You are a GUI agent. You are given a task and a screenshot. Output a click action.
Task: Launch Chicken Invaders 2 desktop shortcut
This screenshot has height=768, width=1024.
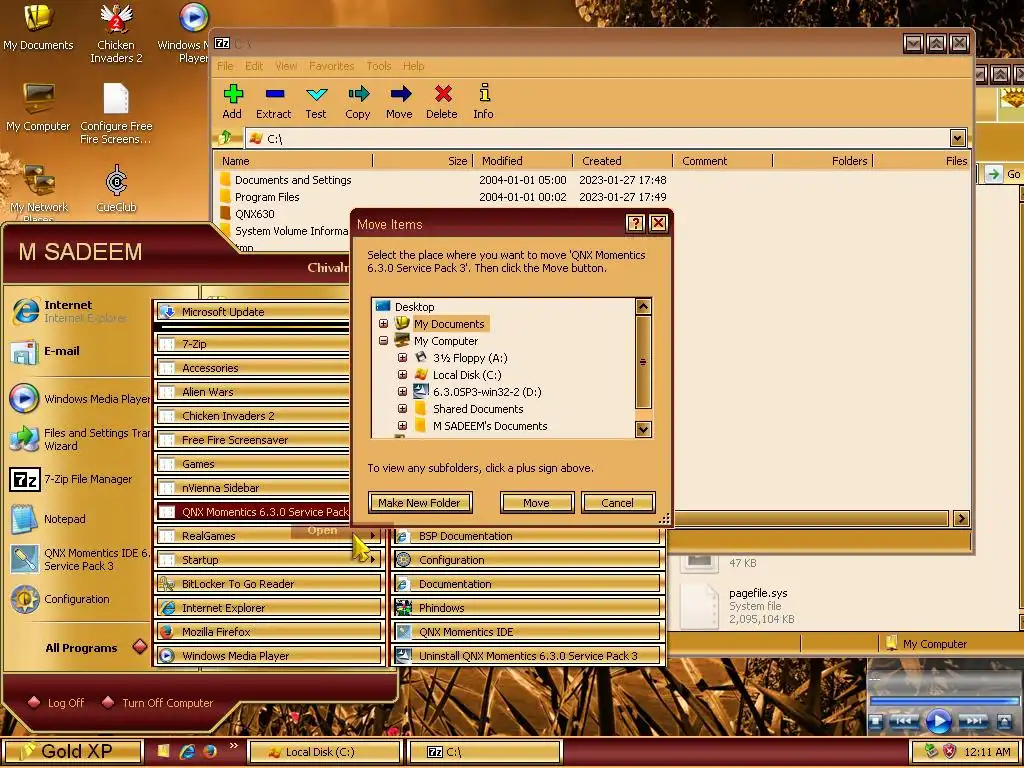[116, 33]
